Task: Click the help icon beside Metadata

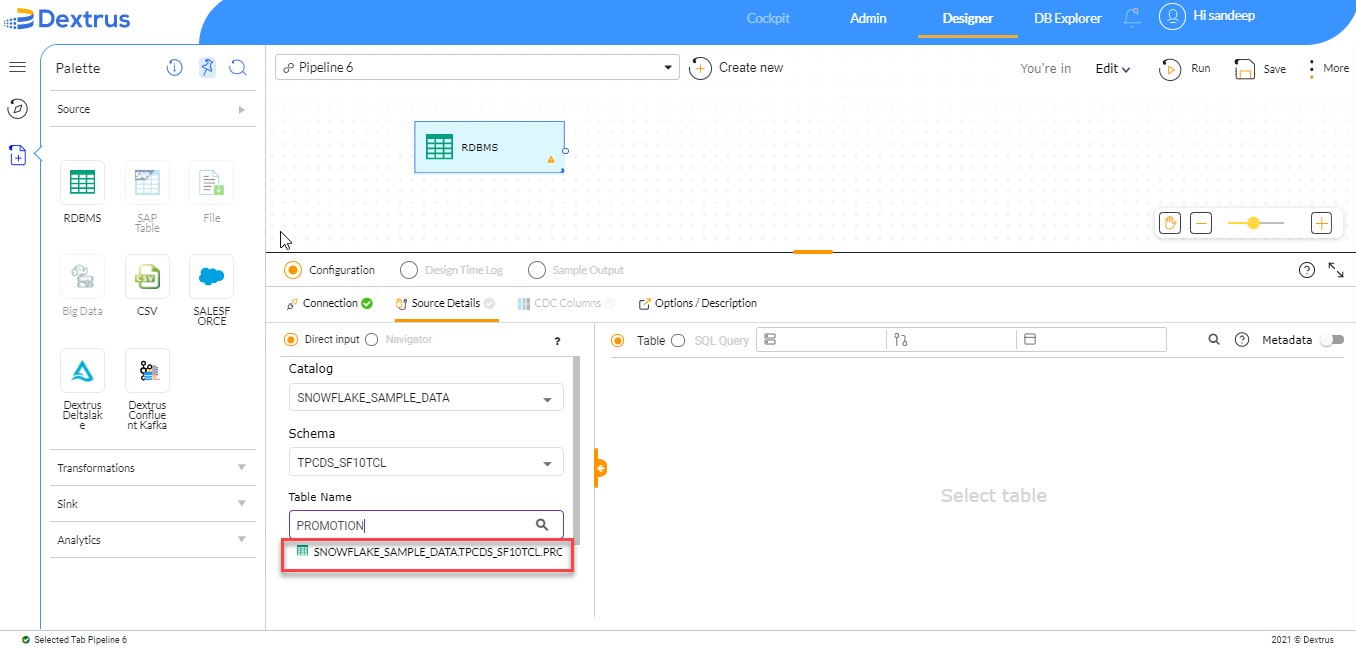Action: tap(1242, 340)
